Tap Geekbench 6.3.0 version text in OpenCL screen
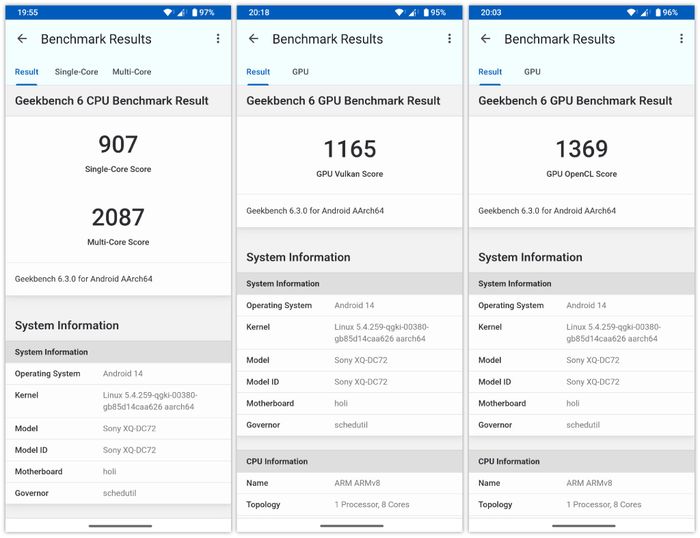The height and width of the screenshot is (538, 700). pyautogui.click(x=547, y=211)
